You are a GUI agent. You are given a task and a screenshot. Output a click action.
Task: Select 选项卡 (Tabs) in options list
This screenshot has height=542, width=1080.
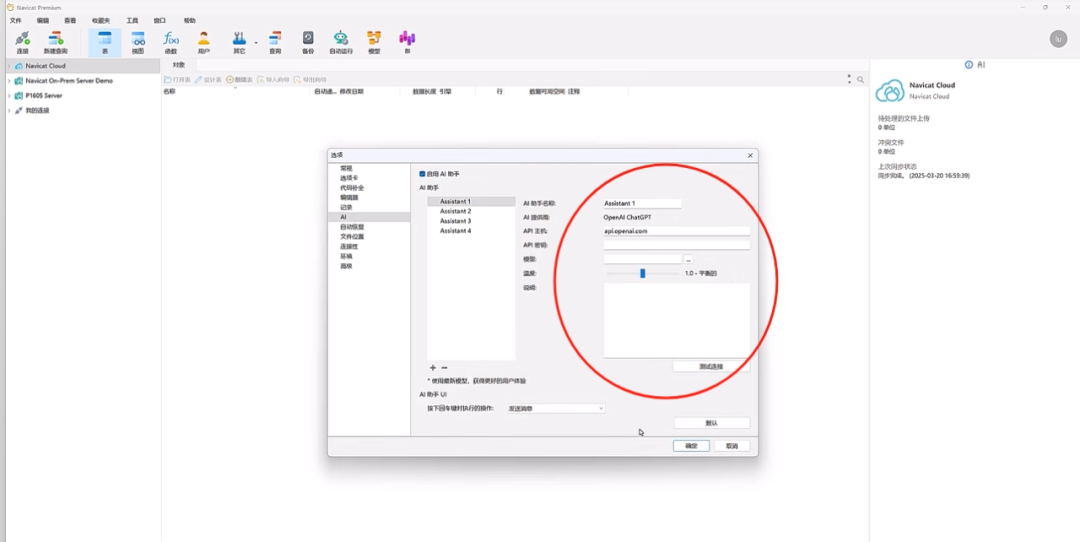point(349,178)
